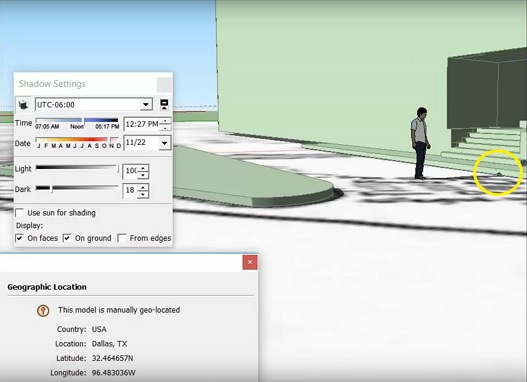Click the Dark slider handle
This screenshot has height=382, width=527.
pyautogui.click(x=51, y=189)
